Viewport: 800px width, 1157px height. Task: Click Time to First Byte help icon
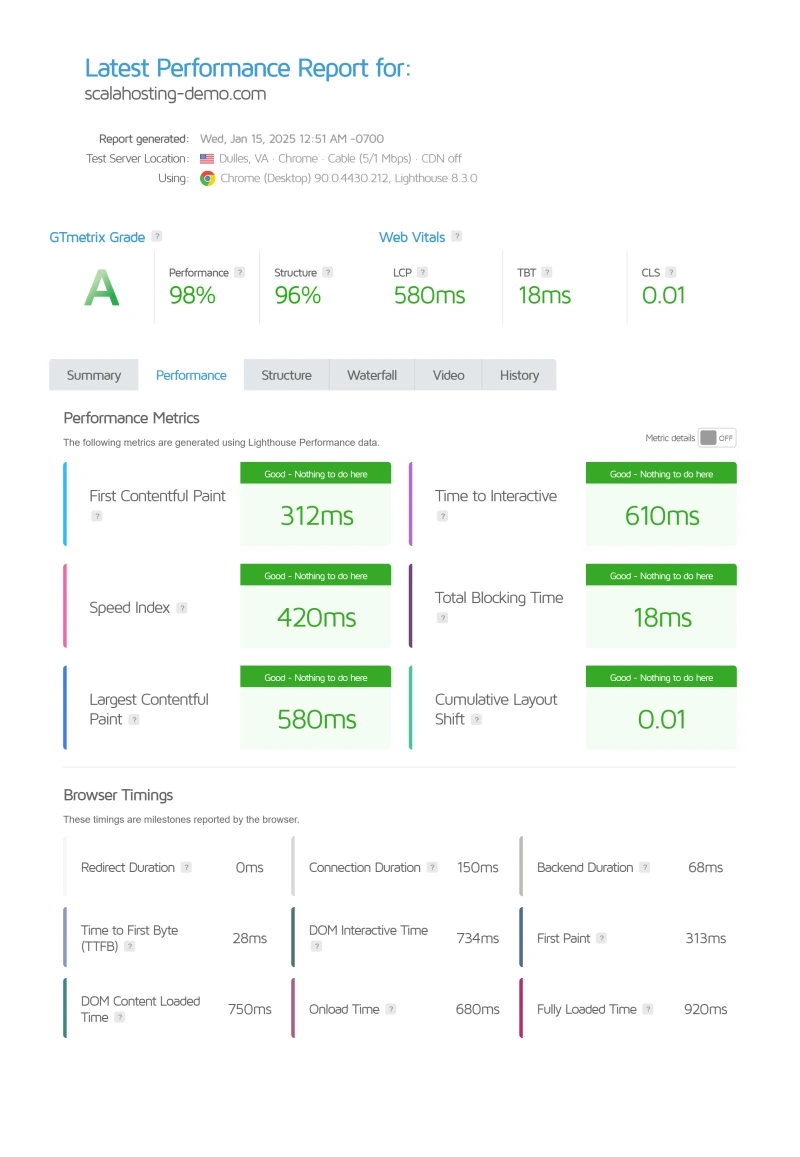point(130,946)
